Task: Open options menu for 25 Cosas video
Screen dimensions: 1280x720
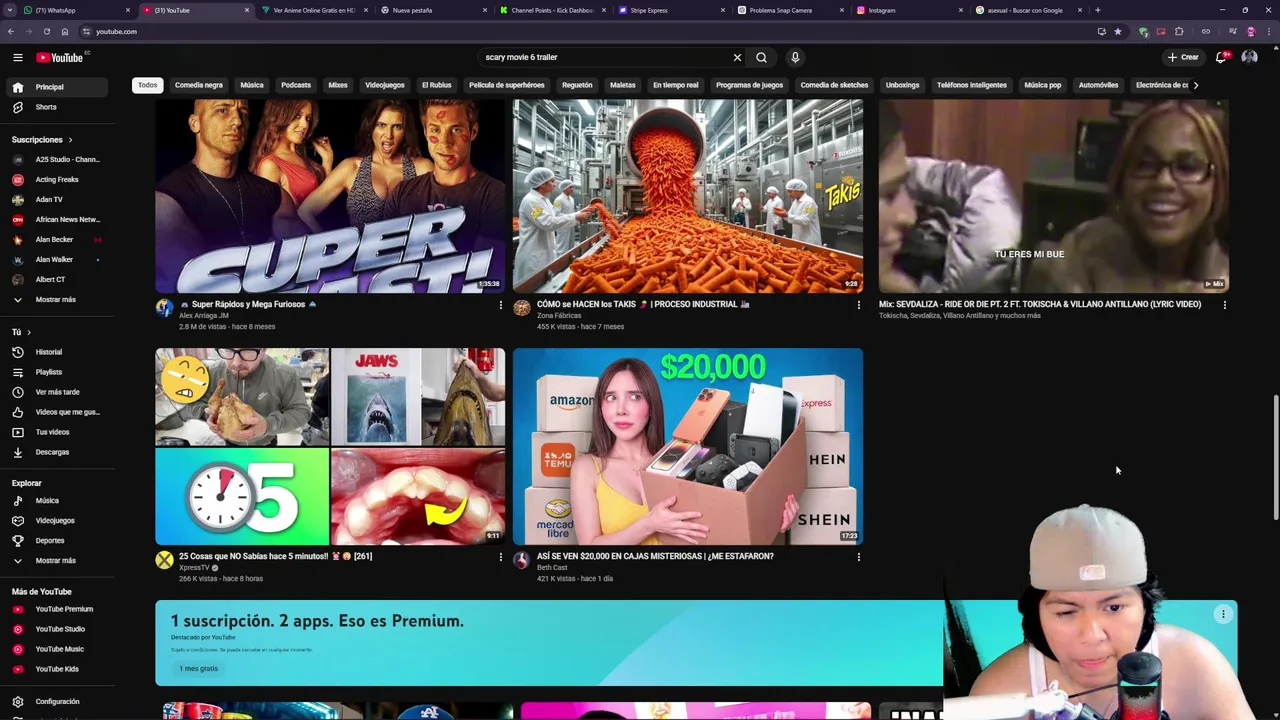Action: (501, 557)
